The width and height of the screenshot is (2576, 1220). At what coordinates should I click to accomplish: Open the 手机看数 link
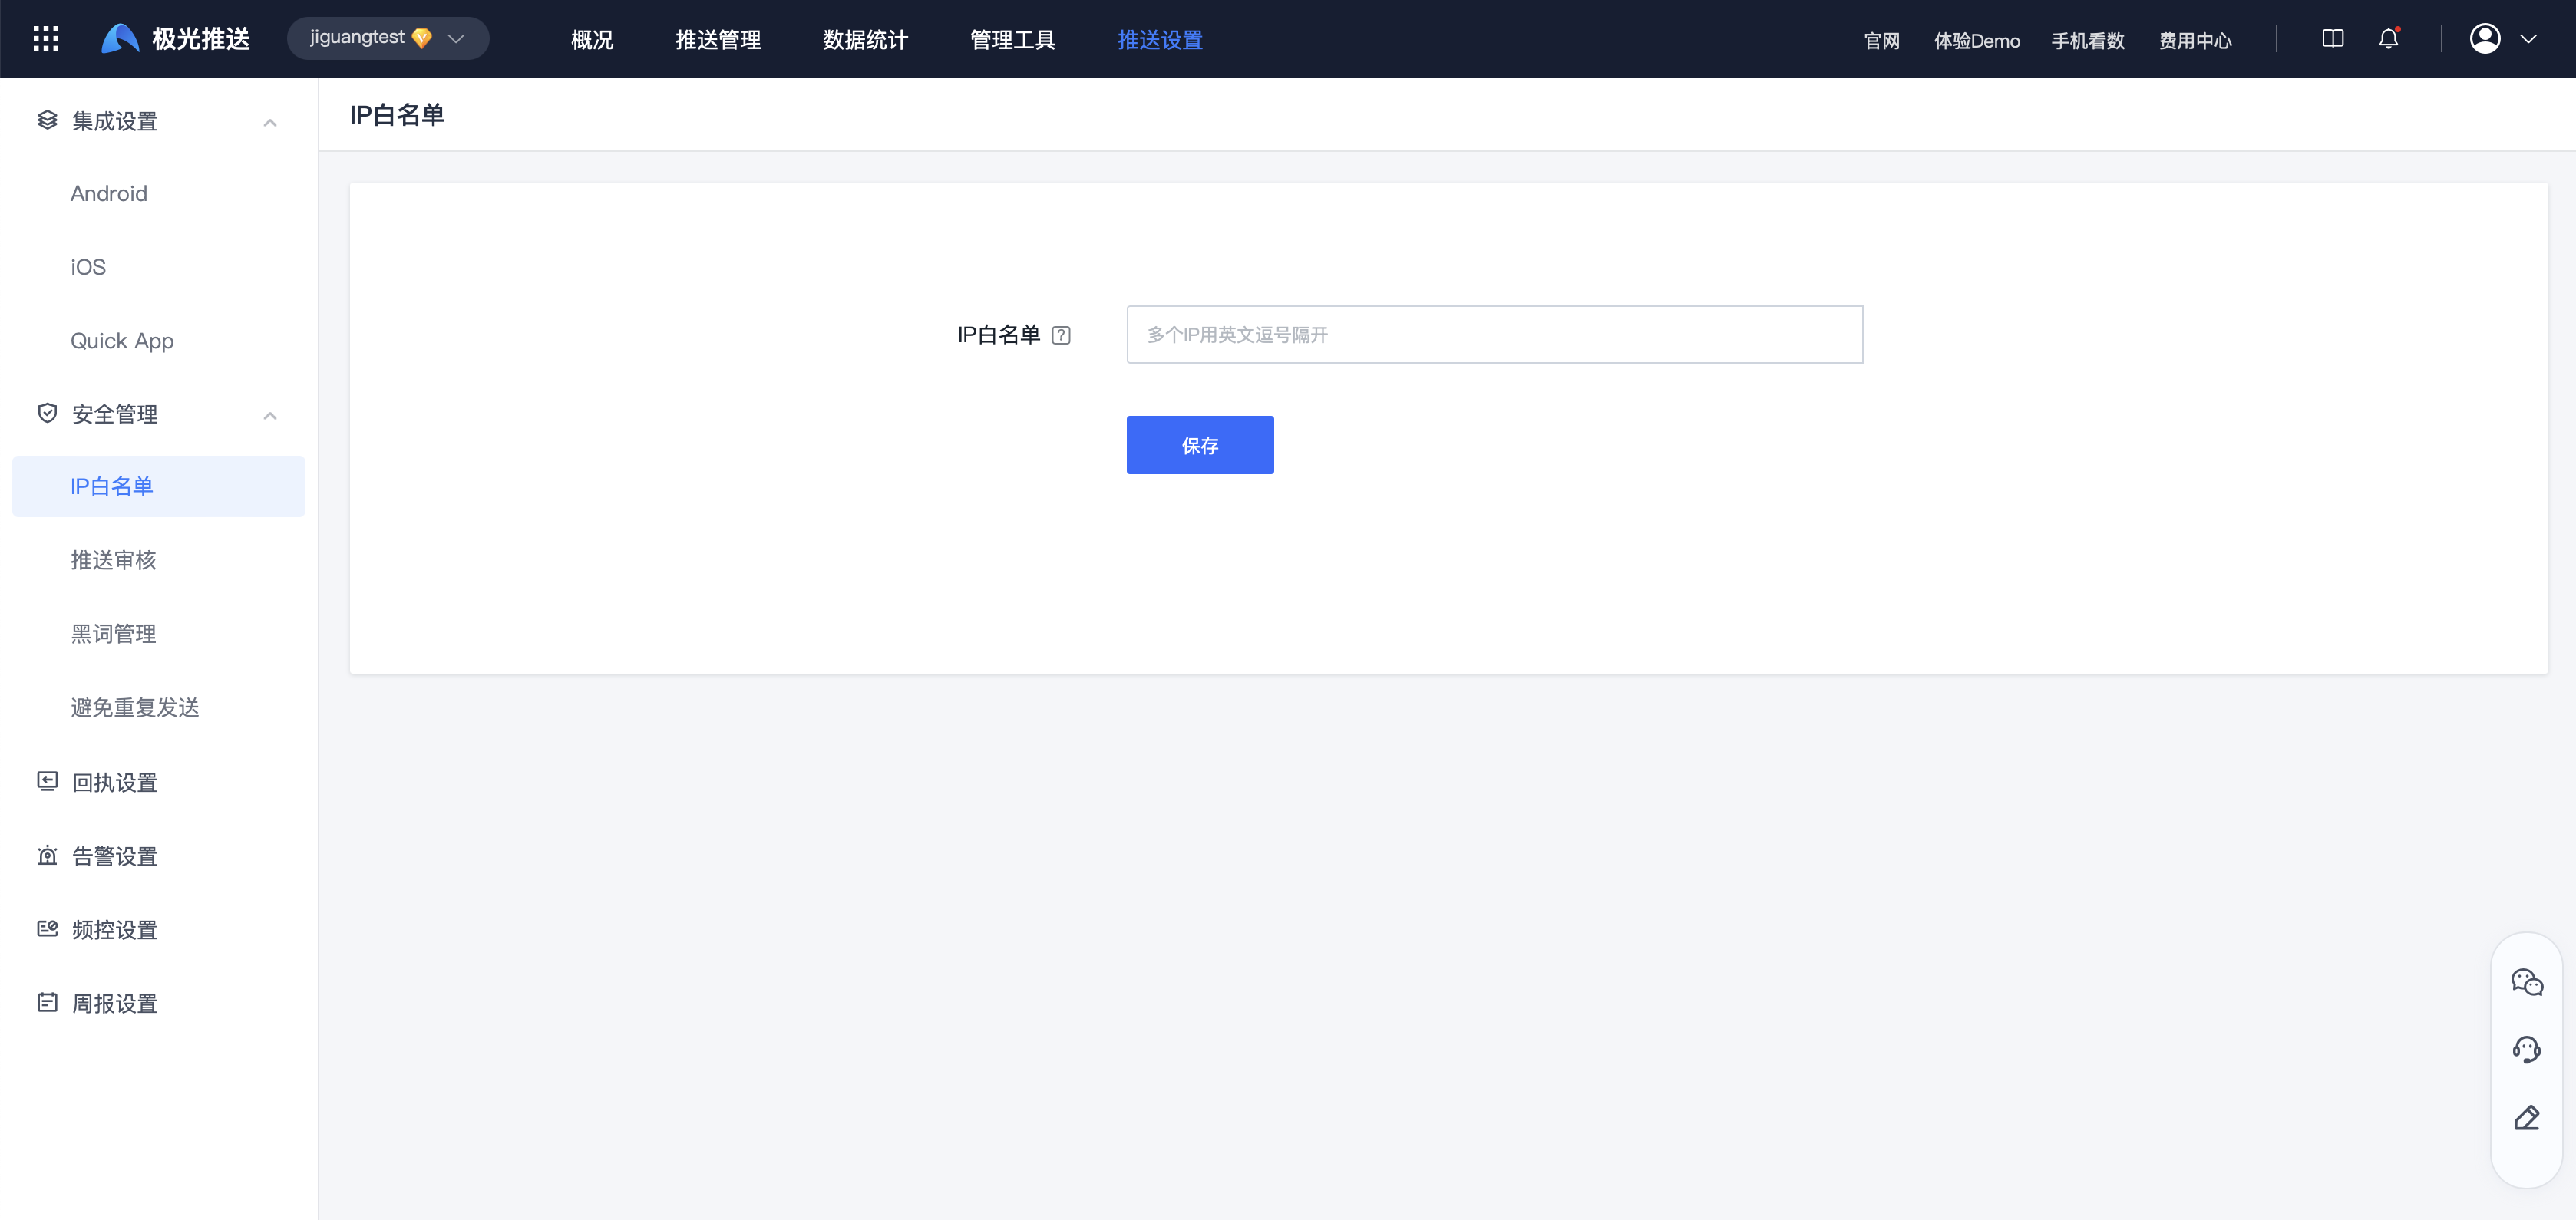point(2088,41)
